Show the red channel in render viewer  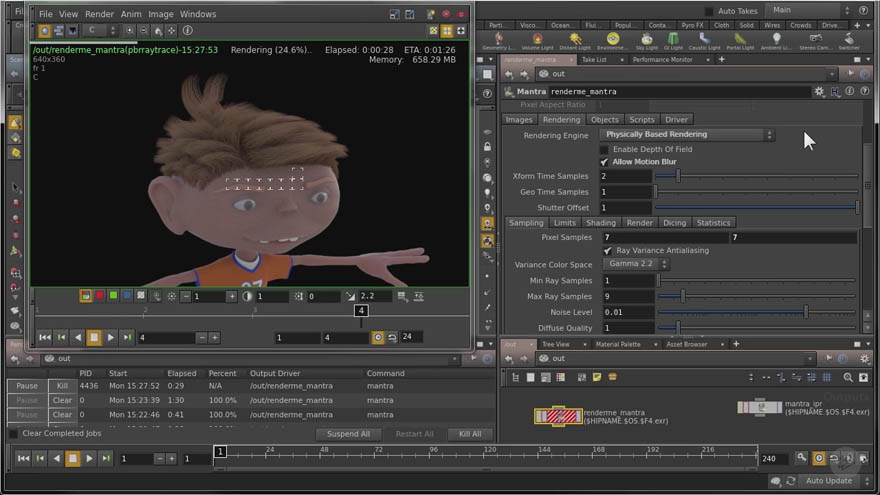(99, 296)
